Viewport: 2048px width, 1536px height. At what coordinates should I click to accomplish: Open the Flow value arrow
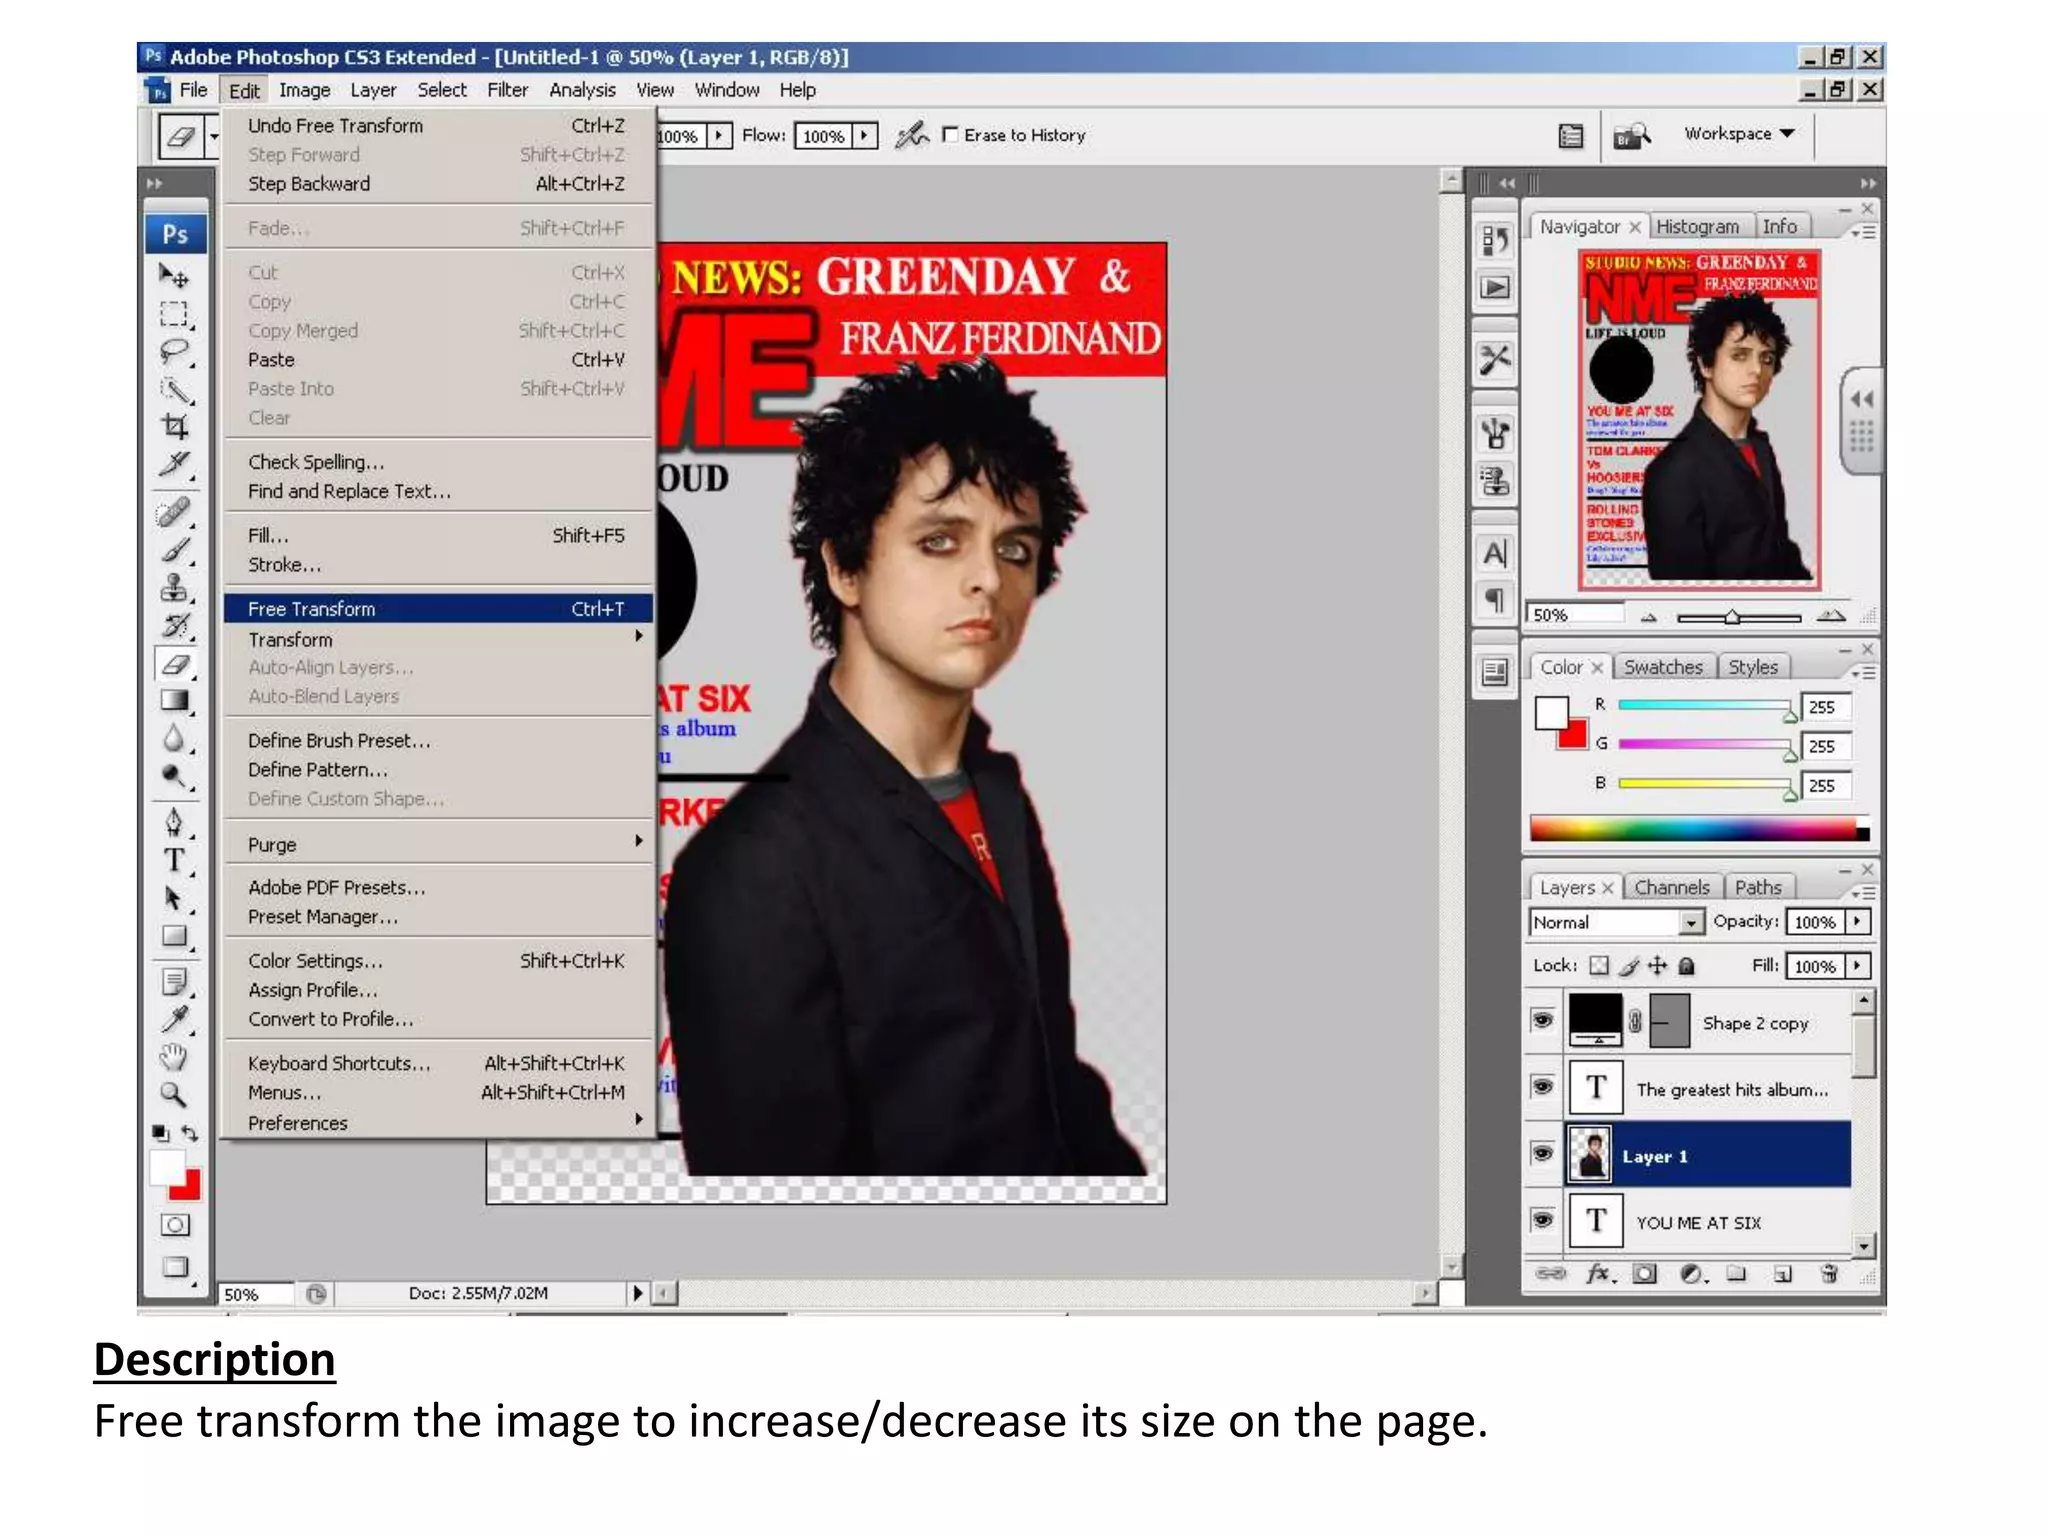[865, 135]
